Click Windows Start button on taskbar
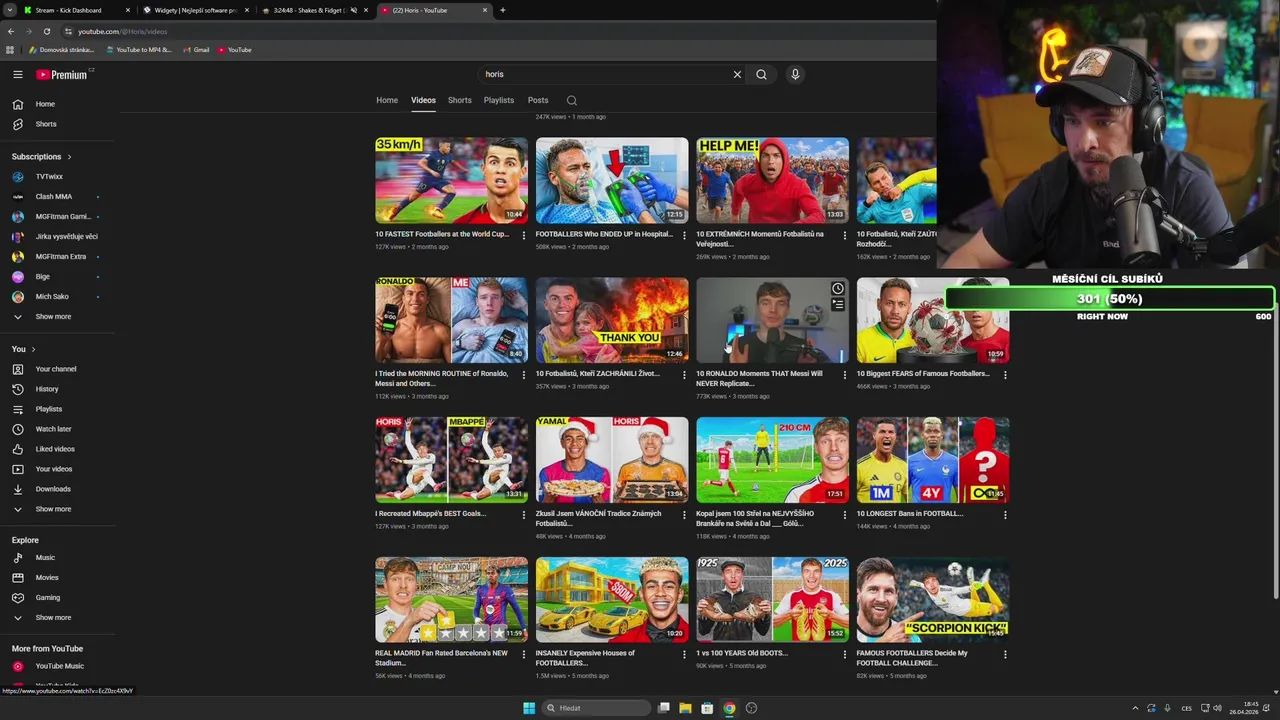The image size is (1280, 720). point(529,708)
